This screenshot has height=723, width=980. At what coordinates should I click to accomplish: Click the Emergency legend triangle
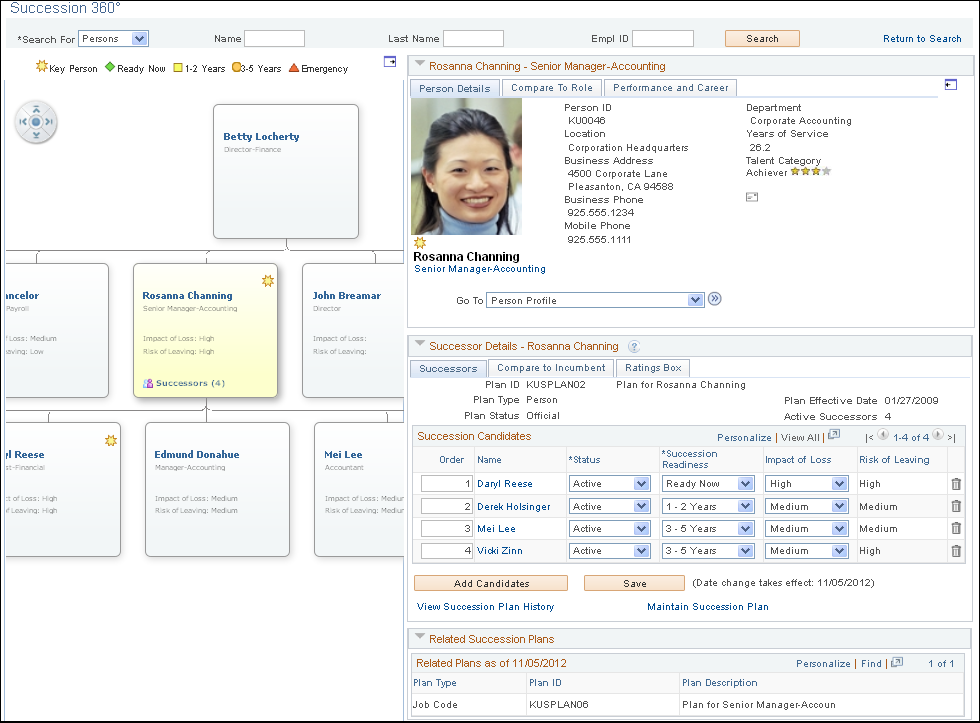click(x=294, y=67)
